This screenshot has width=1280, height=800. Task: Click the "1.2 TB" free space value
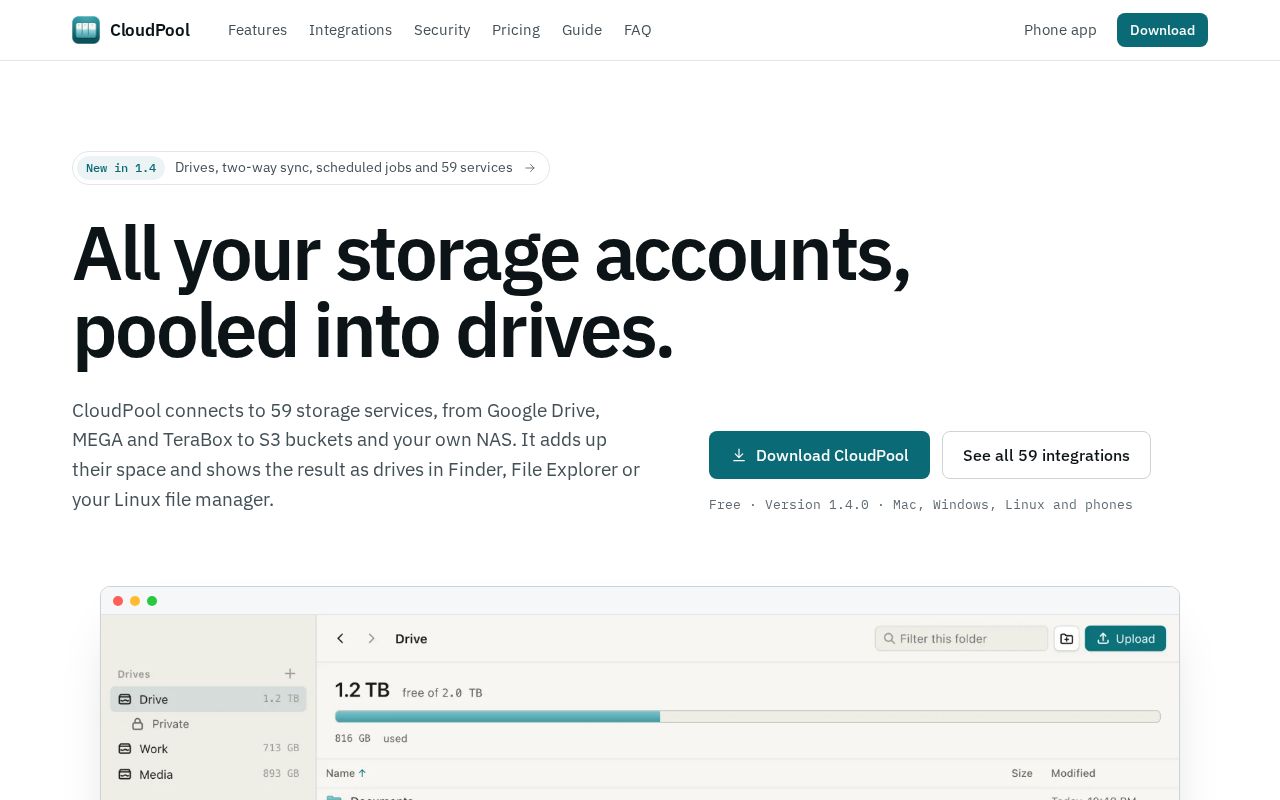(362, 690)
